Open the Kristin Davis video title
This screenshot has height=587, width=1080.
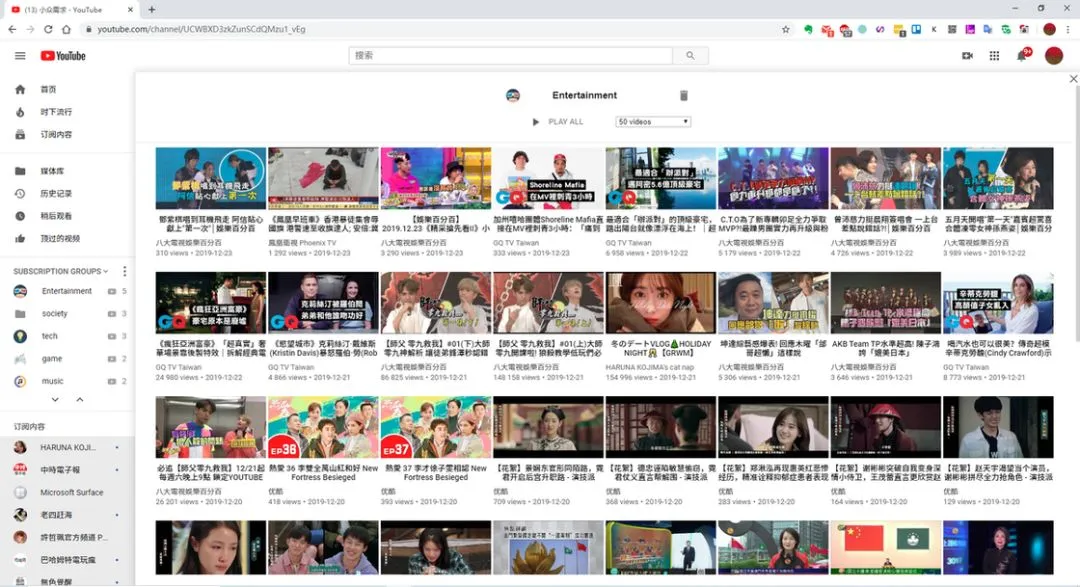[x=323, y=348]
